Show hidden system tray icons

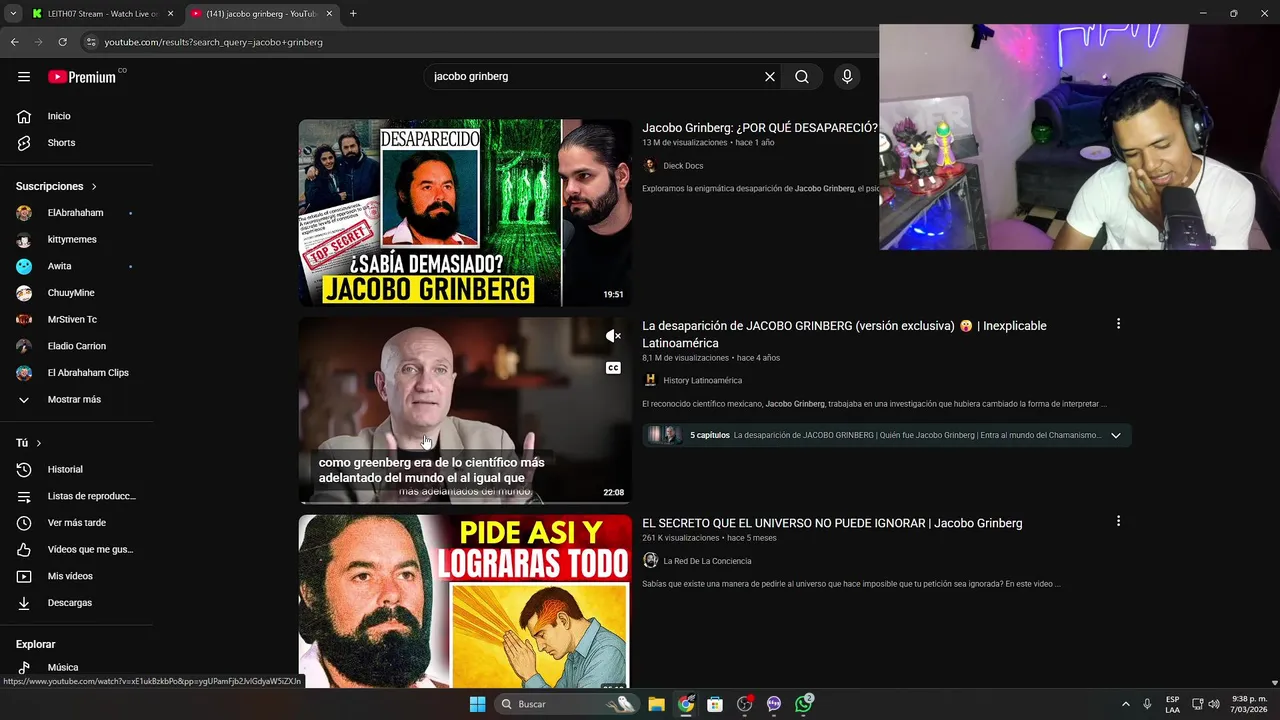[x=1125, y=704]
